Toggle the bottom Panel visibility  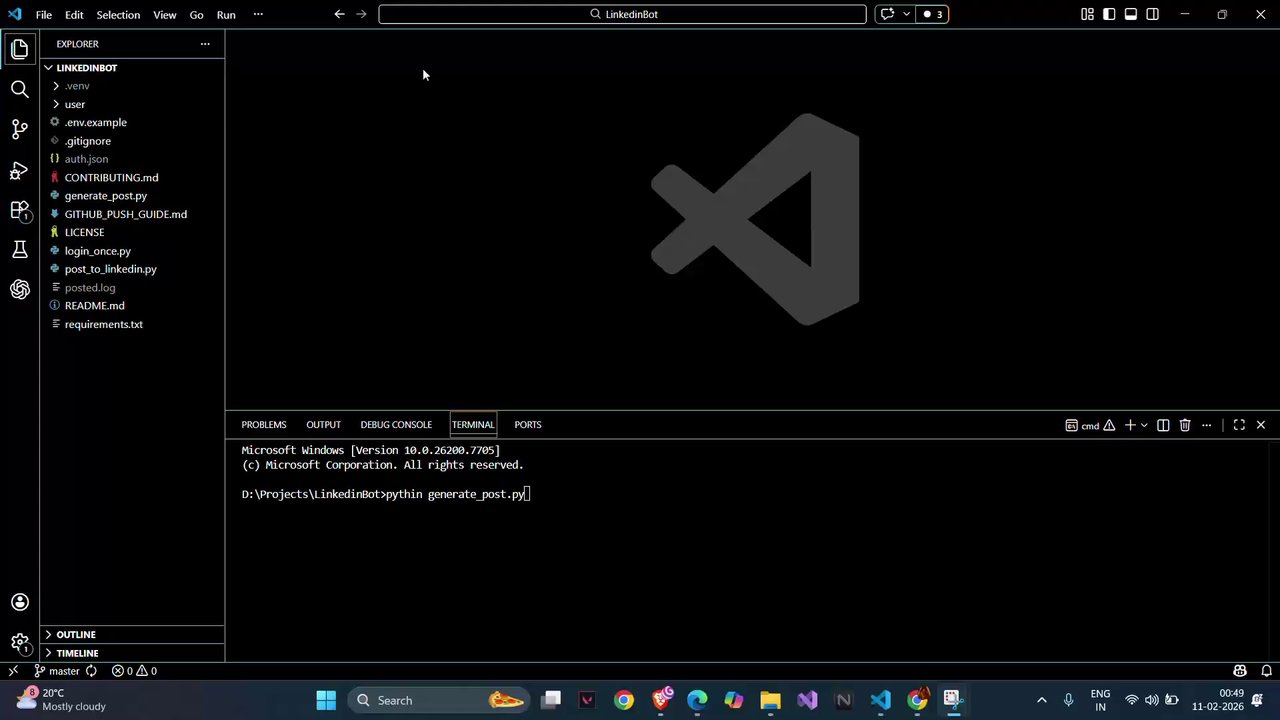pos(1131,14)
